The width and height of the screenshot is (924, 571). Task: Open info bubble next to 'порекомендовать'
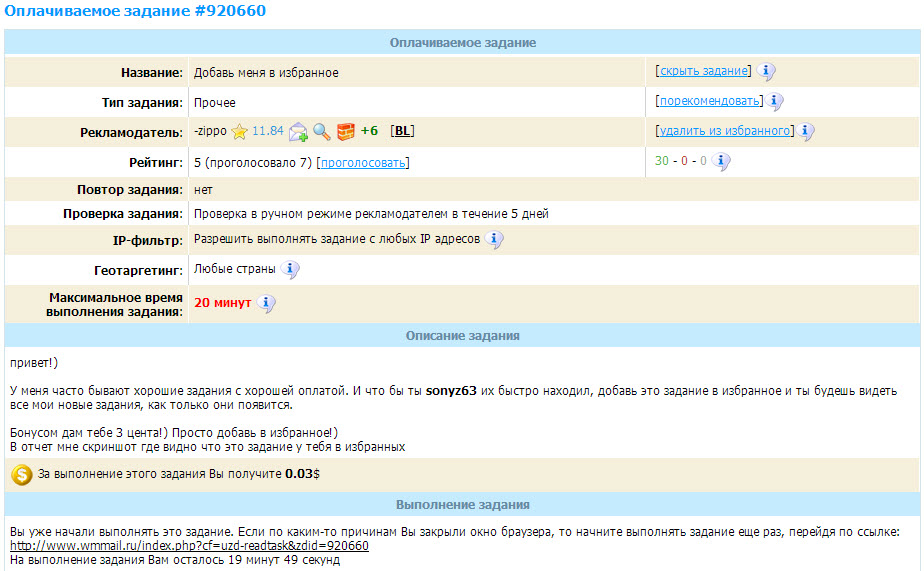[x=776, y=101]
